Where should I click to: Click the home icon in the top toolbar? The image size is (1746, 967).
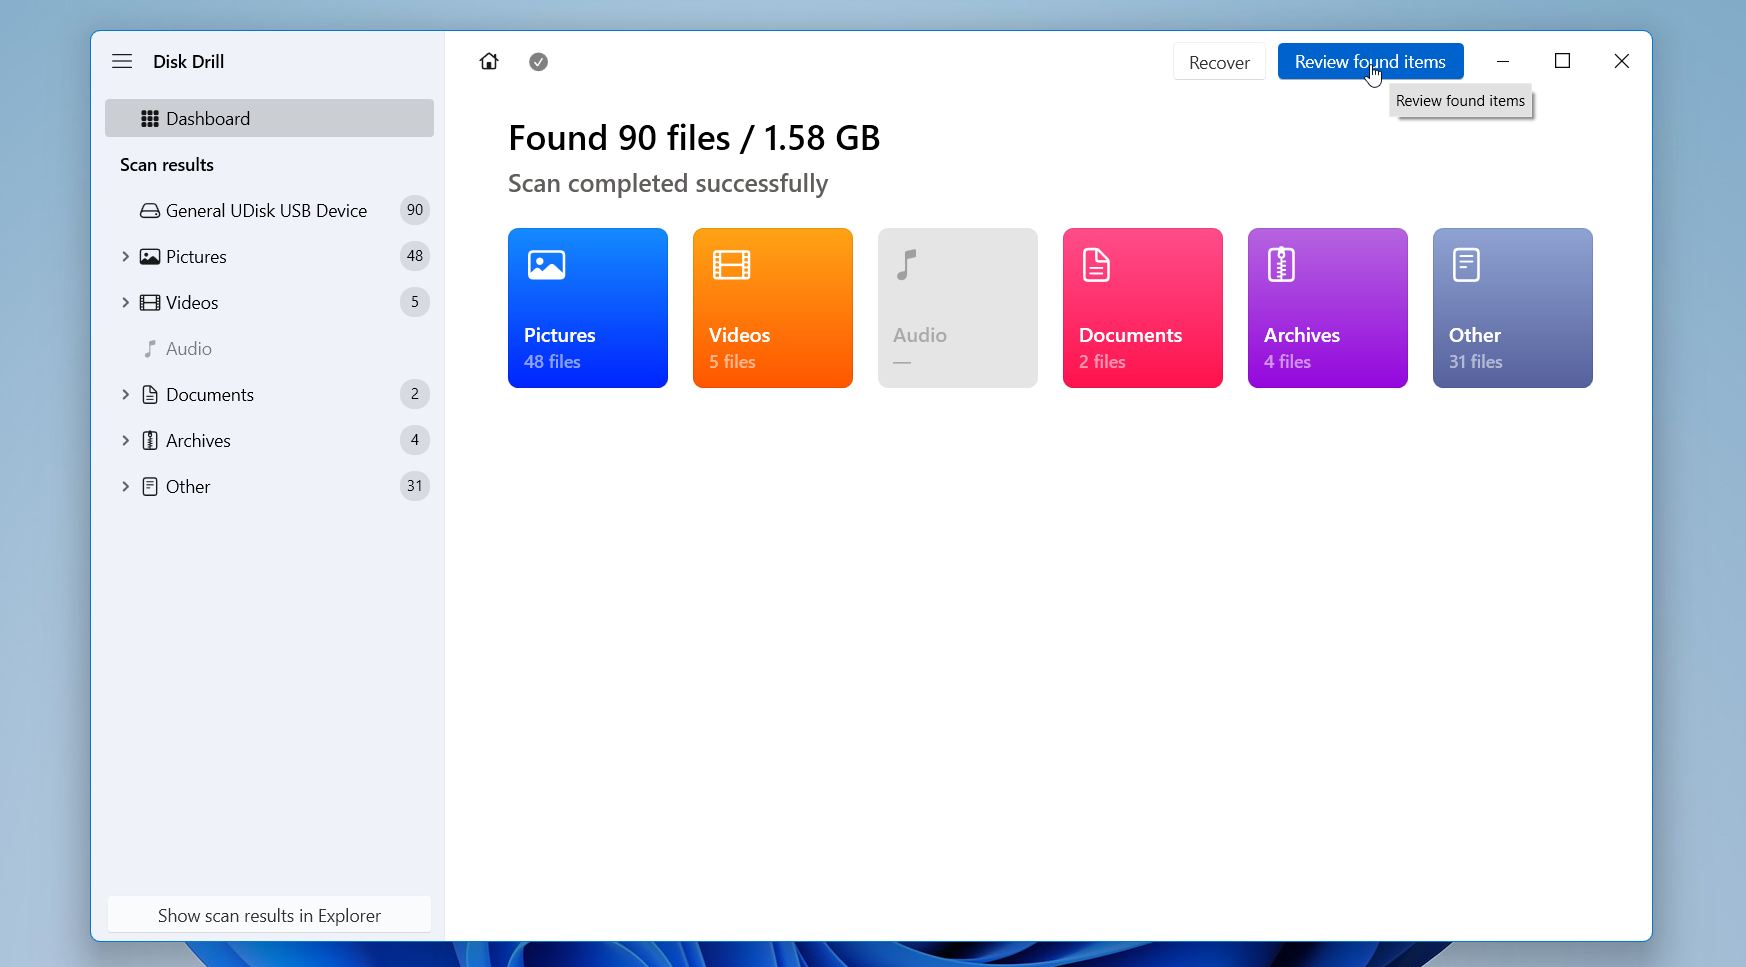click(x=489, y=61)
